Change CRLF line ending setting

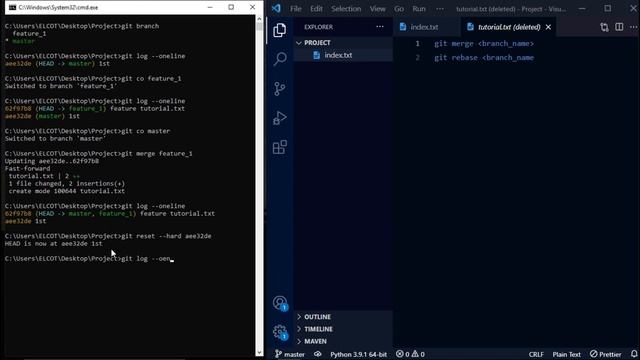coord(536,354)
